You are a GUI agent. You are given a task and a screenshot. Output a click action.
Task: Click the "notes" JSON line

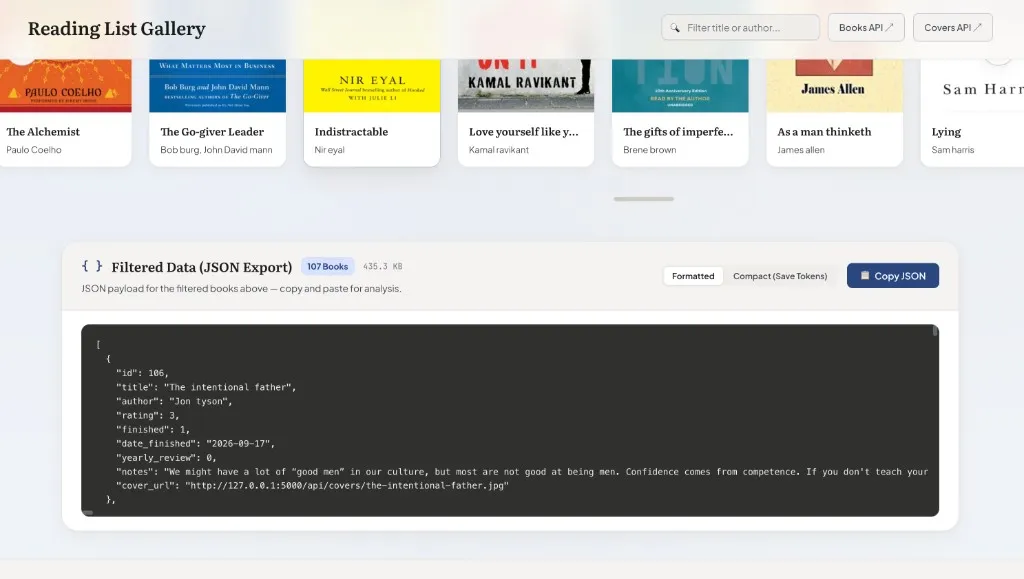tap(522, 471)
